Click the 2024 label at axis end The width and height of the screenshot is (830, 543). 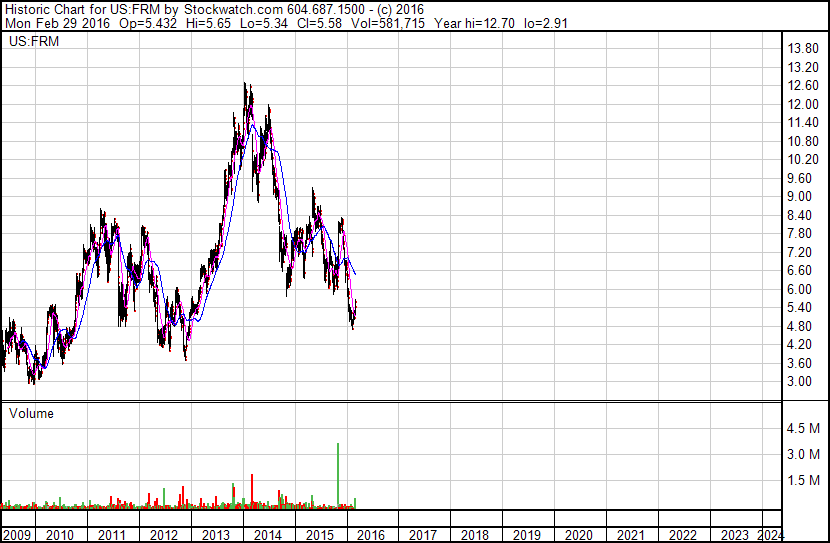coord(771,535)
